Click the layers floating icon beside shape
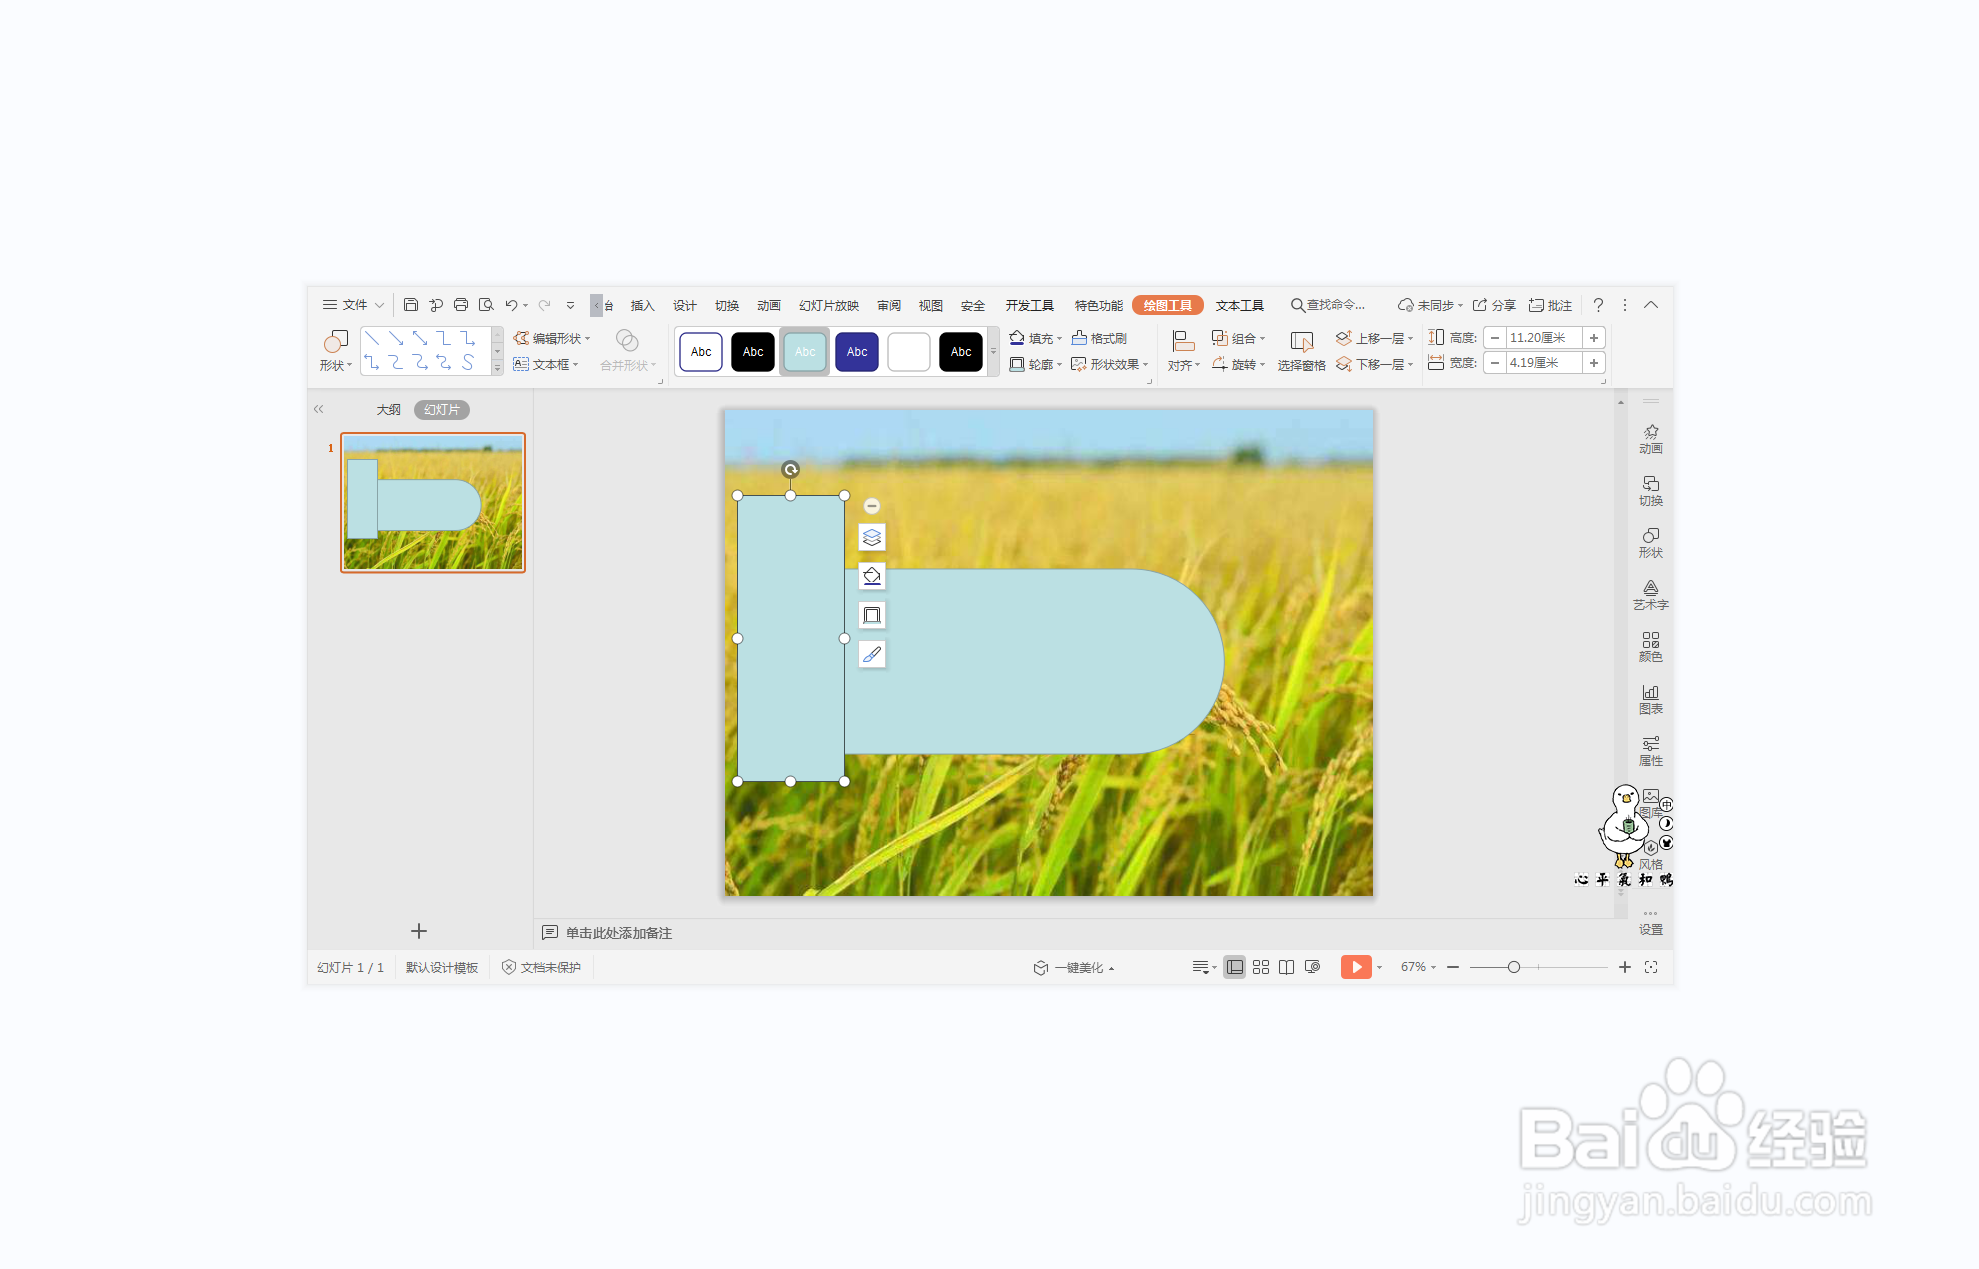1979x1269 pixels. point(872,538)
